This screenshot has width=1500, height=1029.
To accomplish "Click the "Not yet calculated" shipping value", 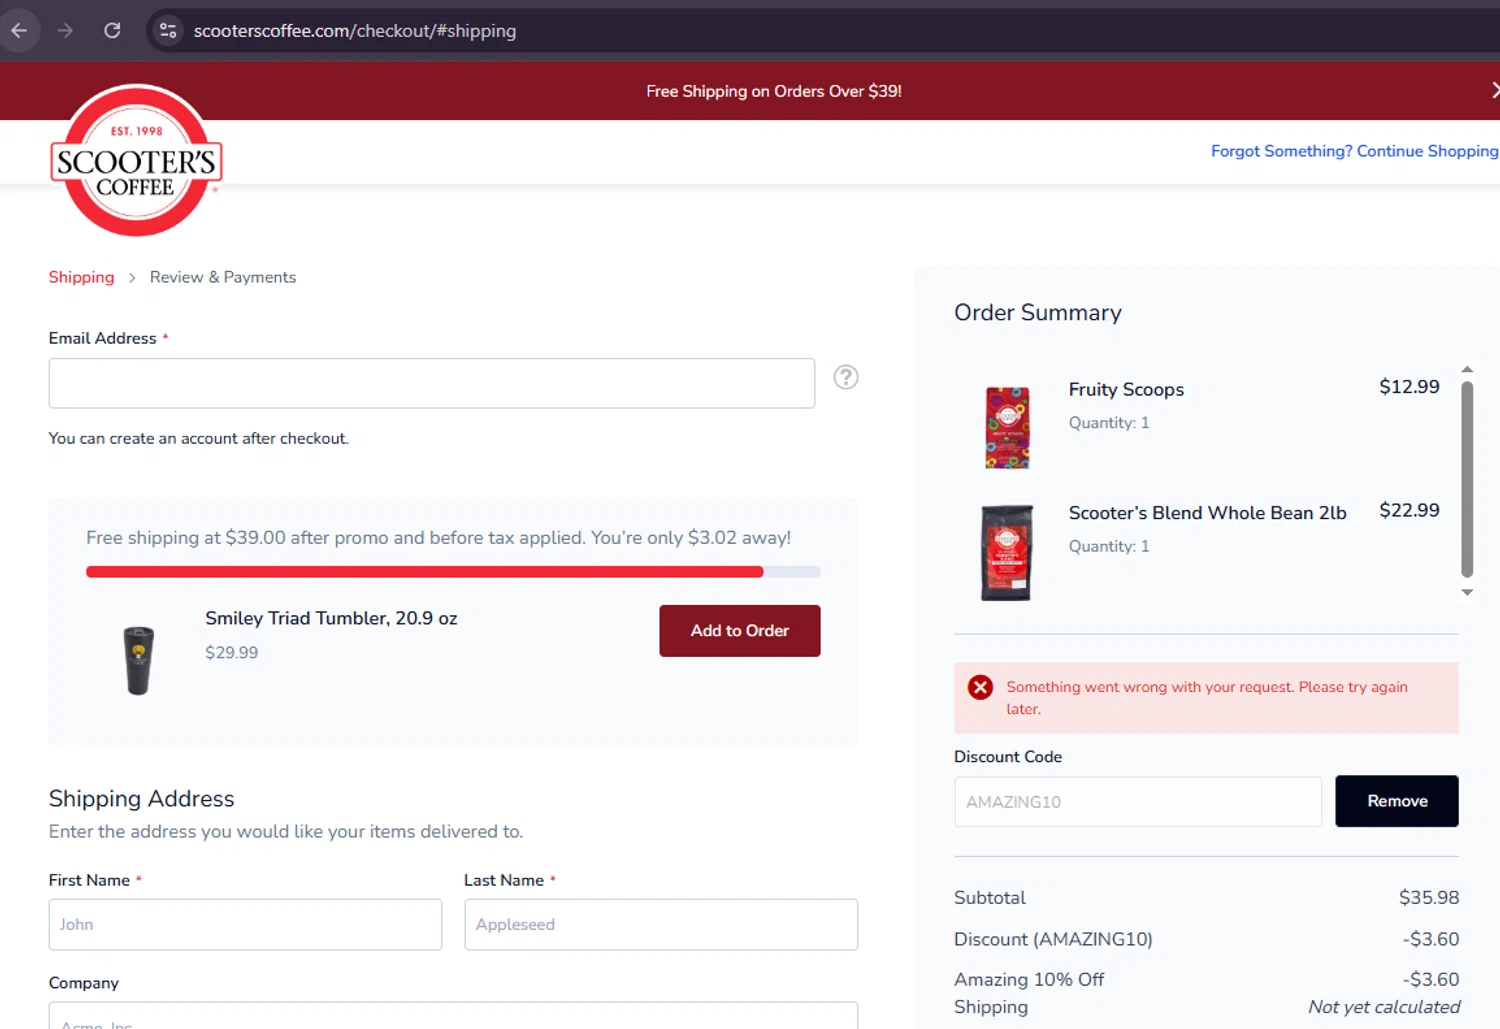I will click(1384, 1007).
